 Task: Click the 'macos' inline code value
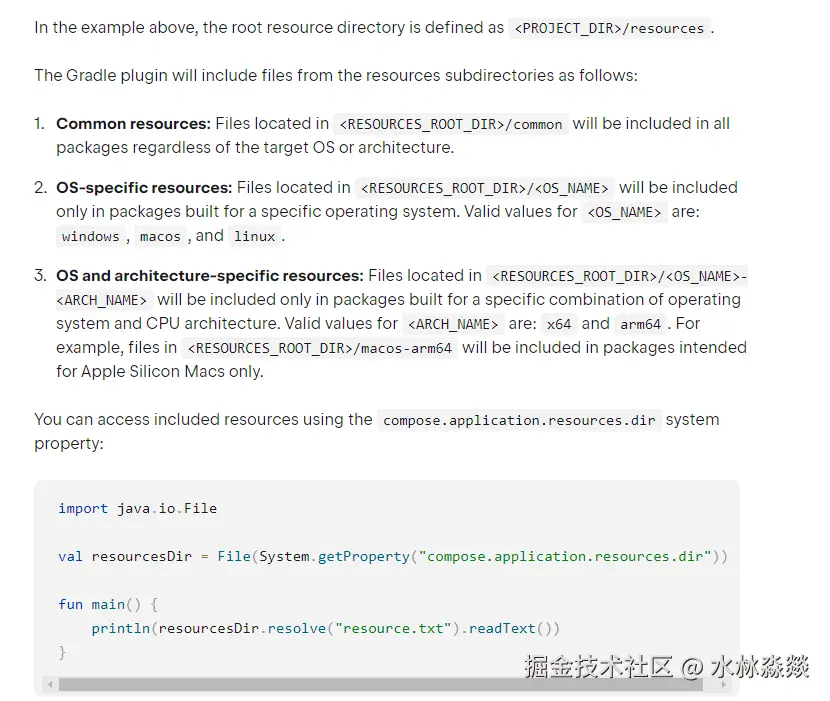coord(160,237)
